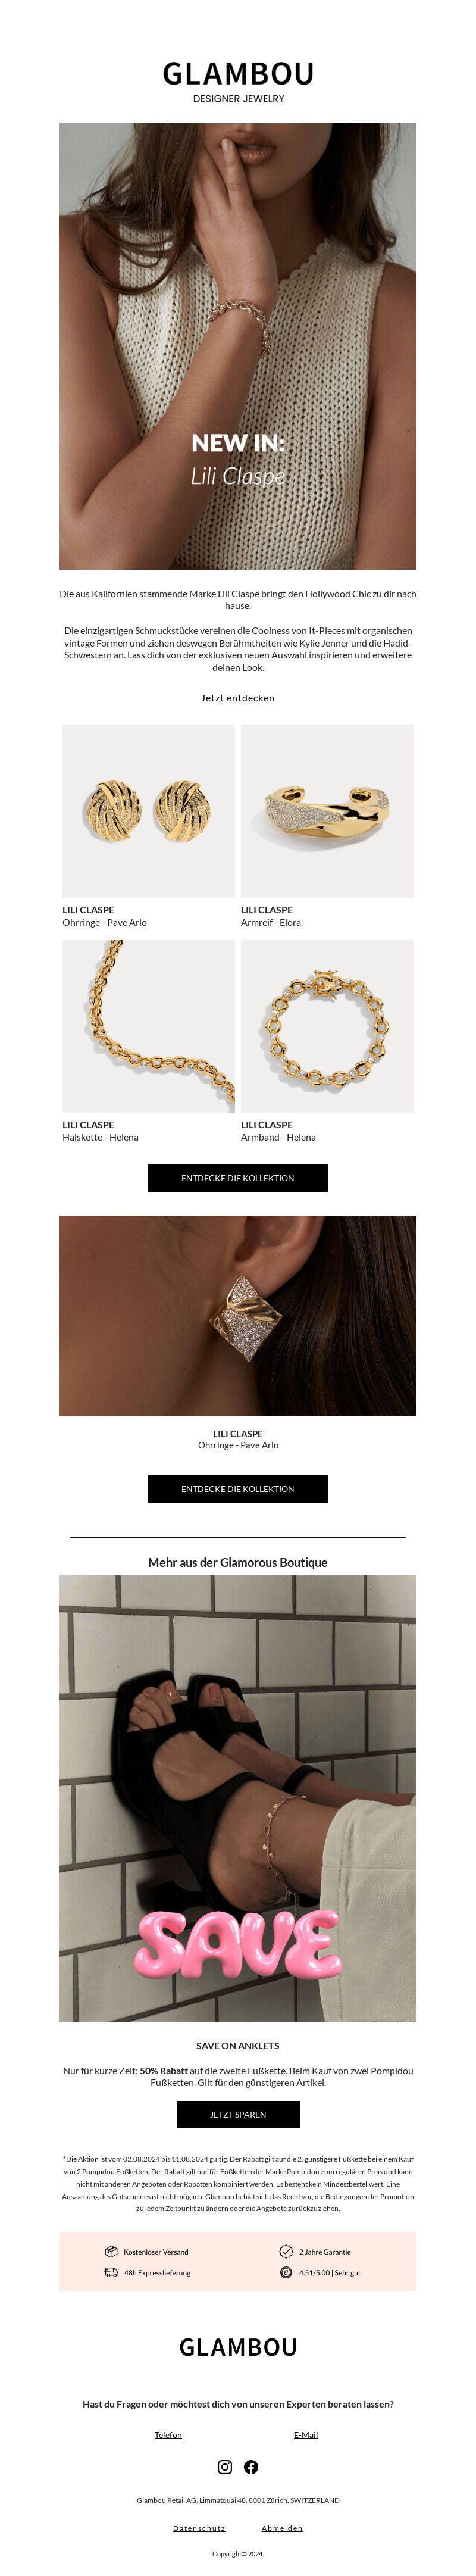Open the Facebook icon in footer
476x2576 pixels.
click(251, 2466)
